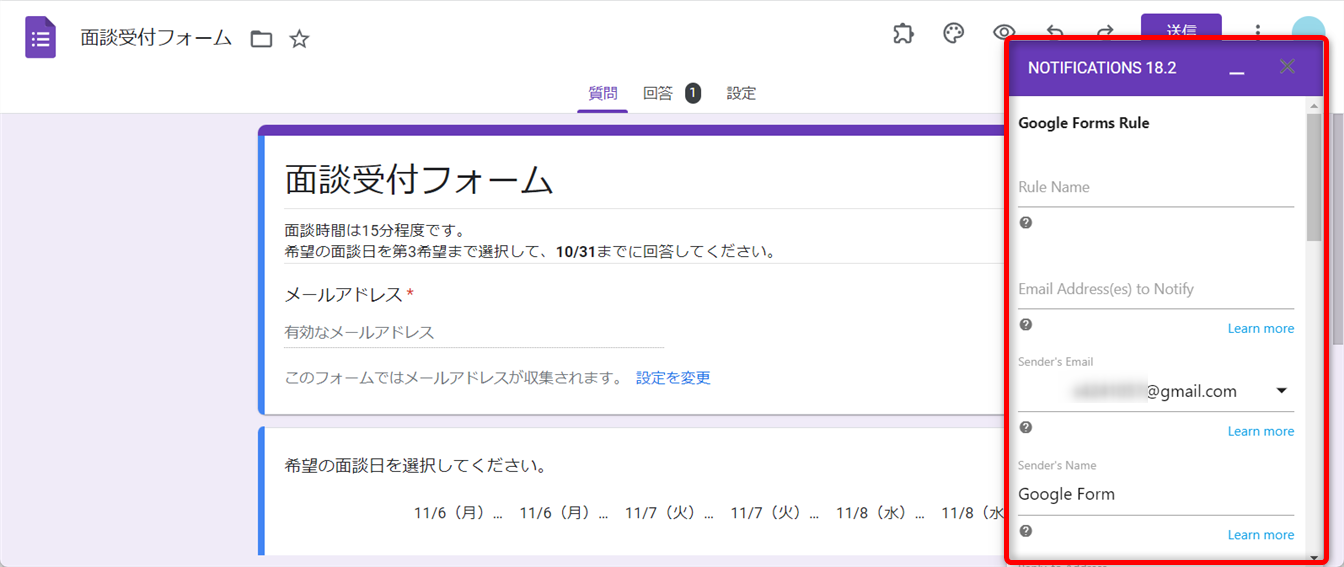Switch to the 回答 tab

click(657, 93)
